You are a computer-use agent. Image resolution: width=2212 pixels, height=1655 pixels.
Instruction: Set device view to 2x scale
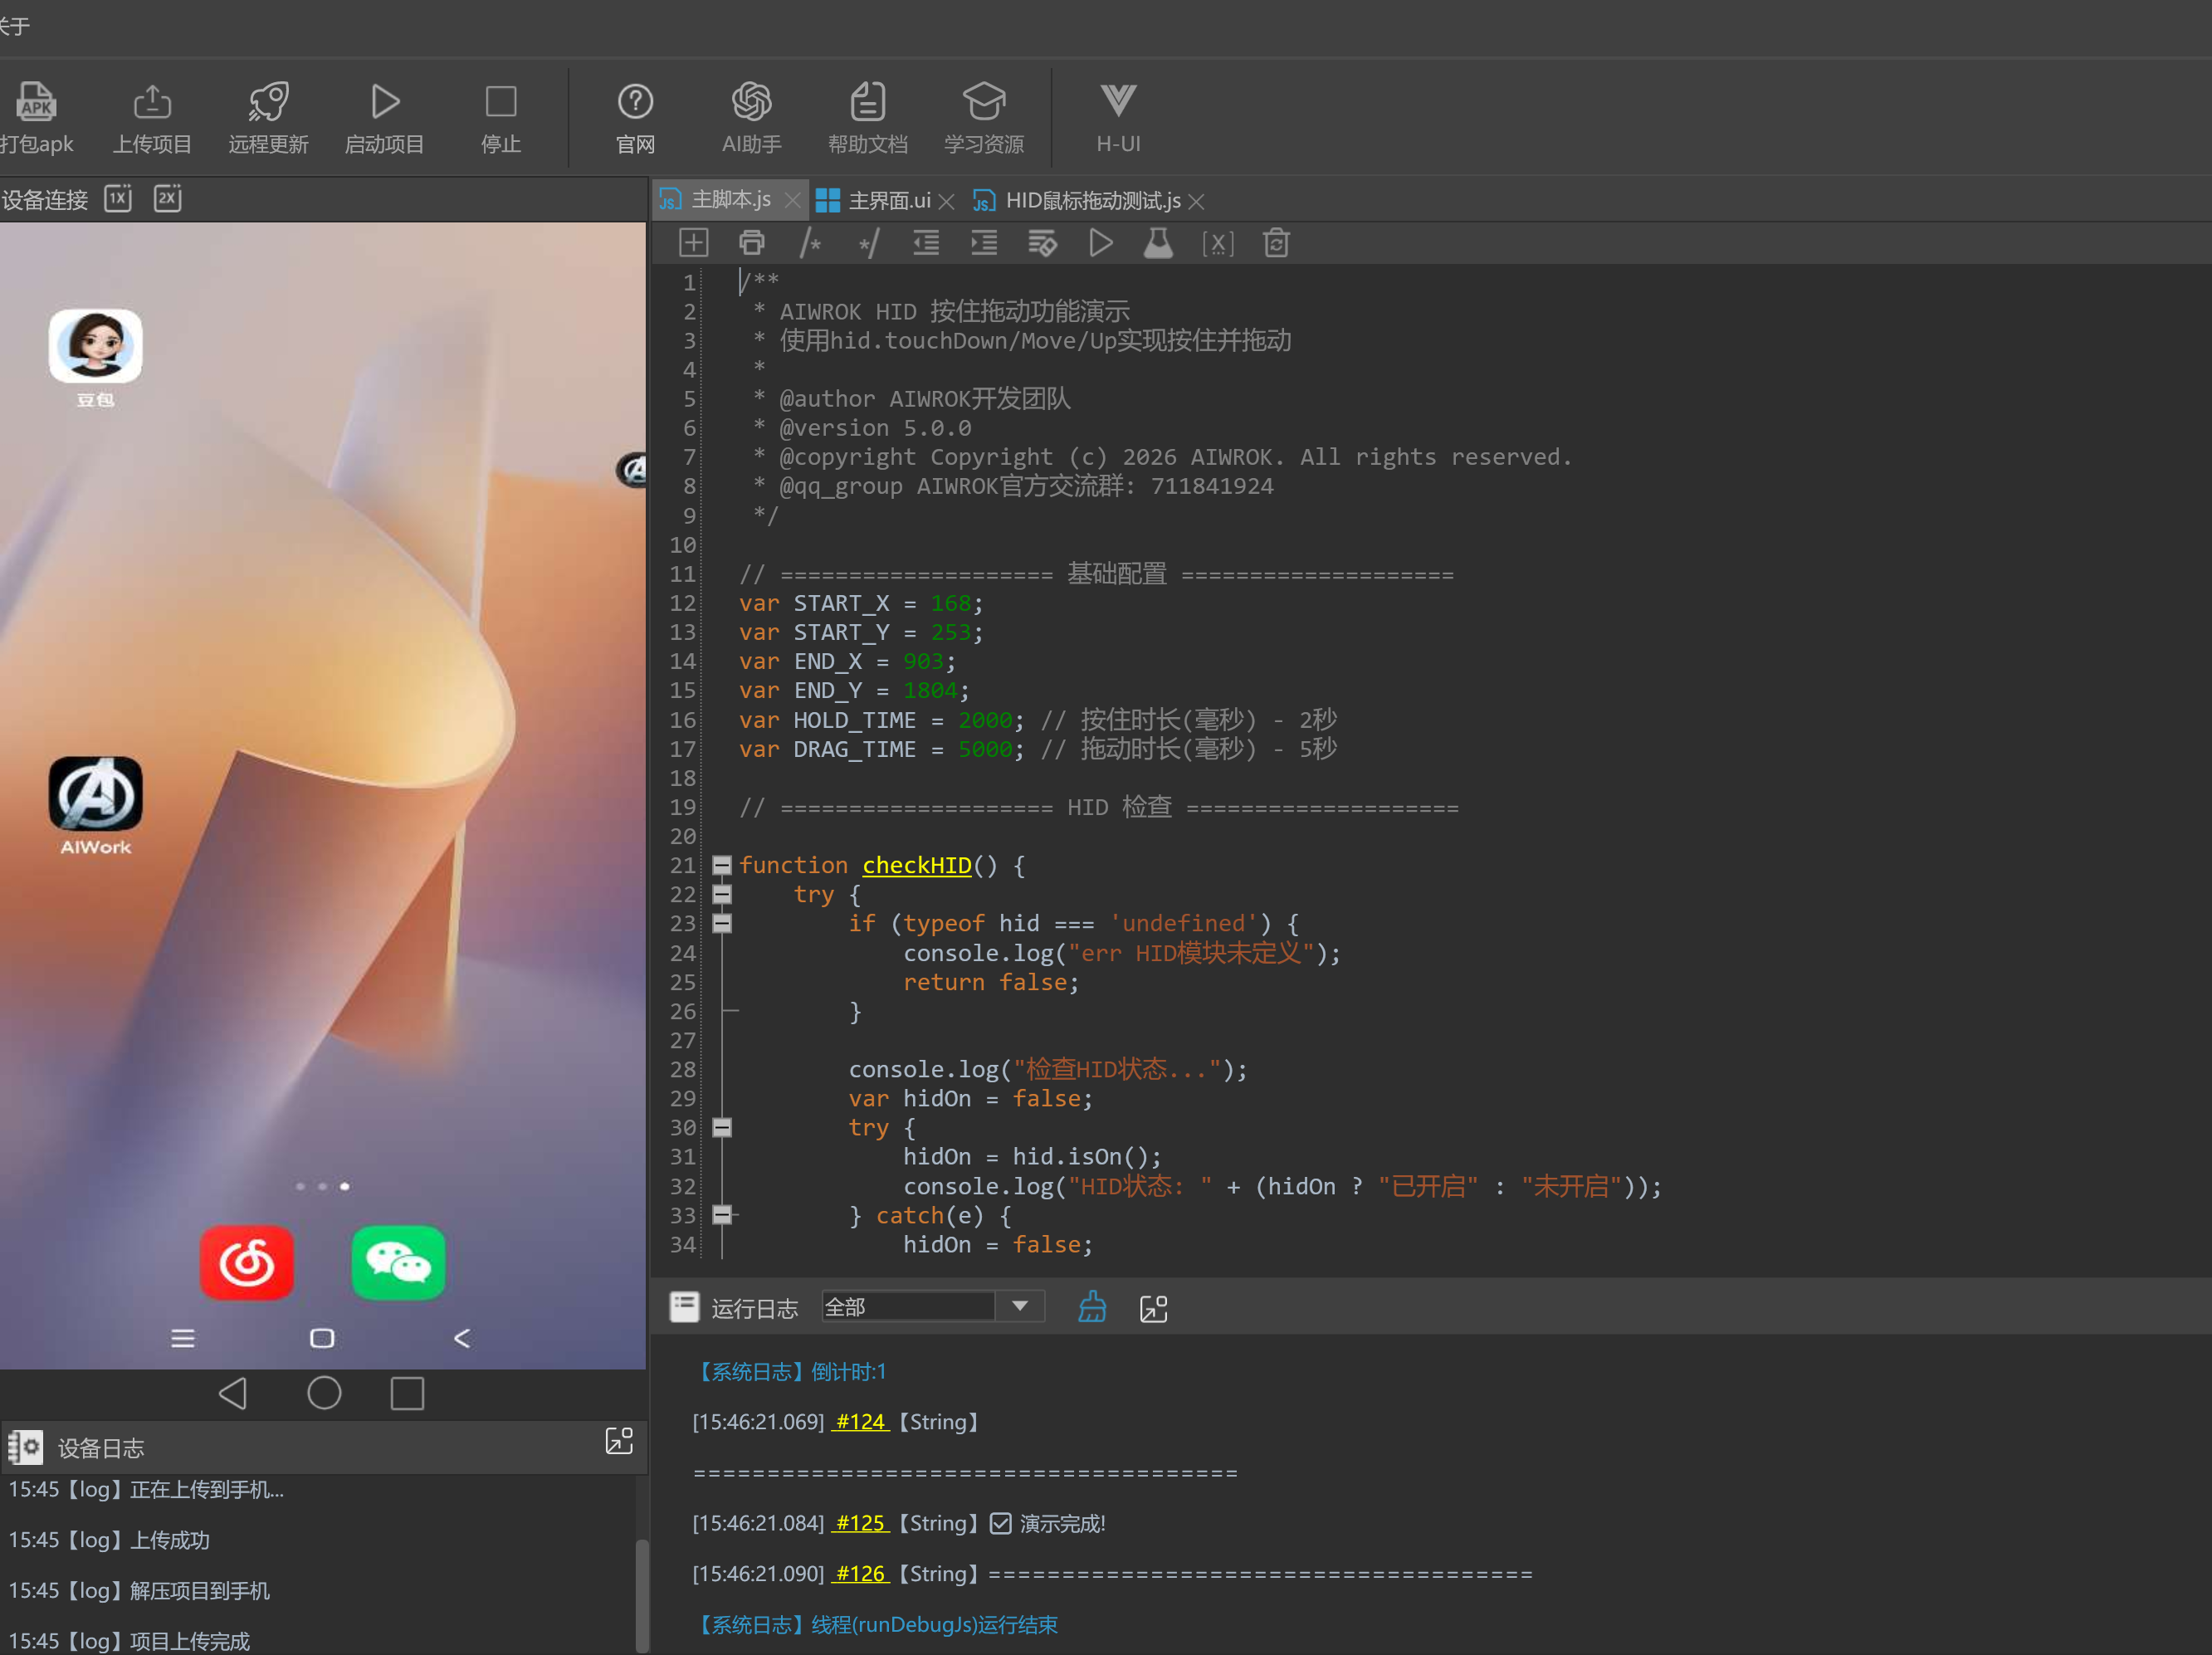tap(168, 198)
